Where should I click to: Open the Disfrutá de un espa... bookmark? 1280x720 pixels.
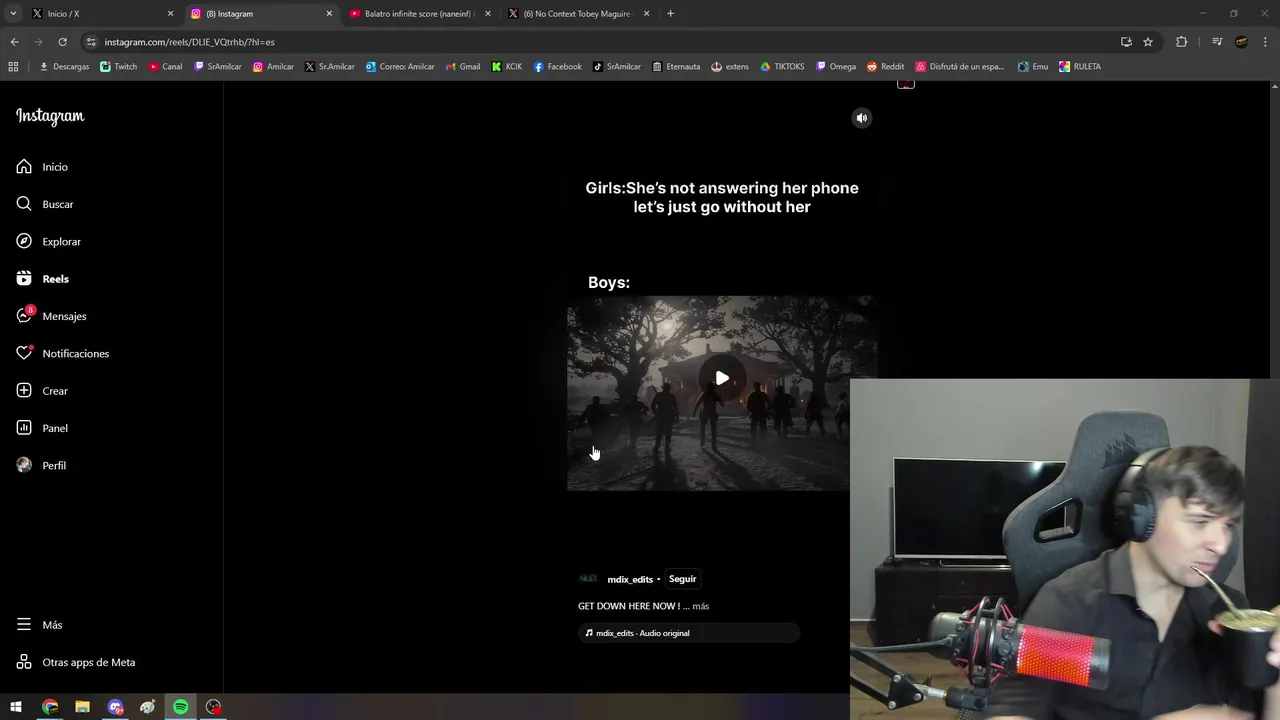tap(960, 67)
